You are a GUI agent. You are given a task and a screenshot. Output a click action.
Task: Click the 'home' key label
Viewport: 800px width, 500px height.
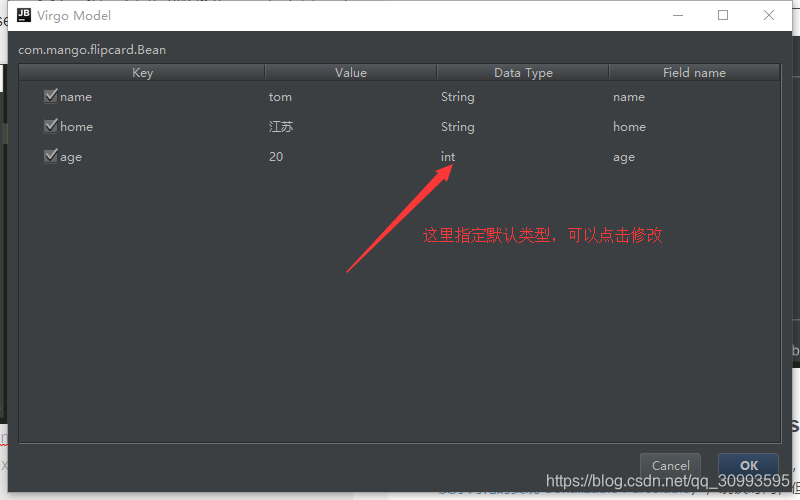pyautogui.click(x=76, y=127)
